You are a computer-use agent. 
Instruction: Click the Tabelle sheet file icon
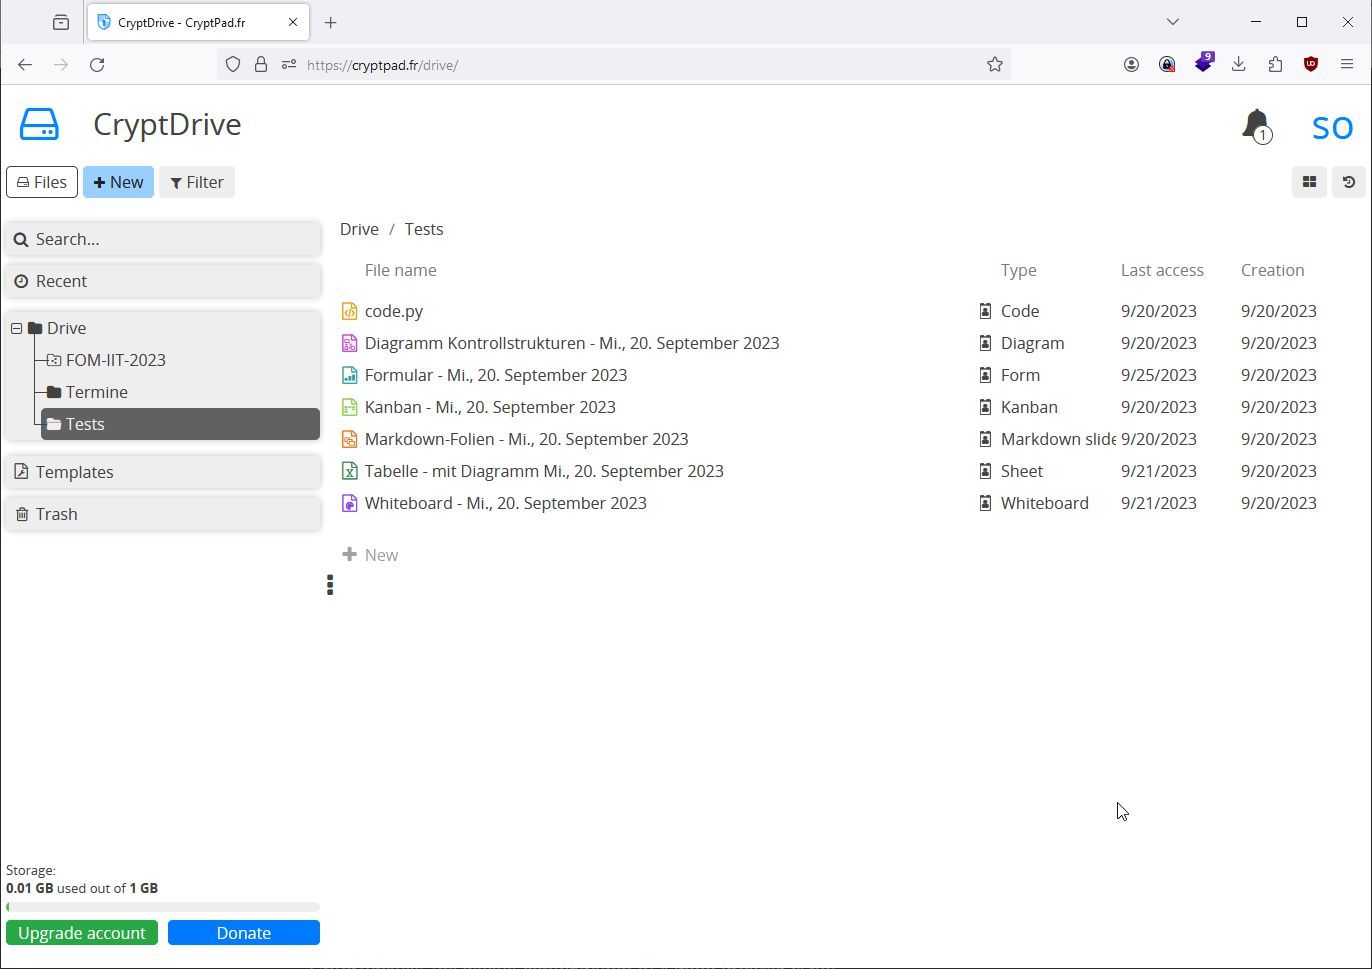click(x=349, y=471)
